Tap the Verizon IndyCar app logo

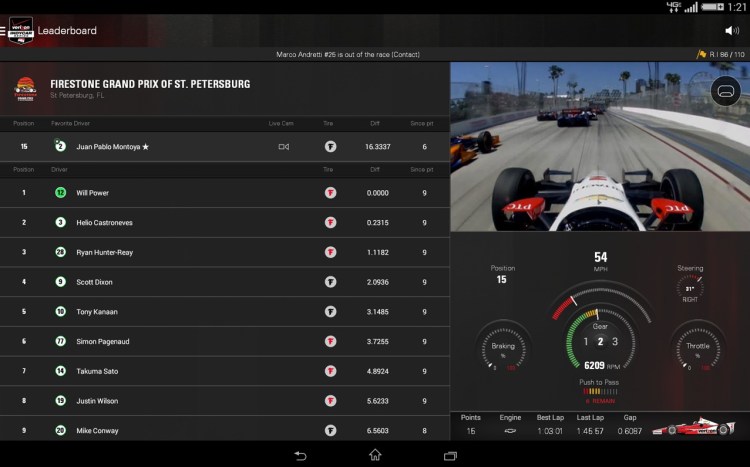click(x=21, y=31)
